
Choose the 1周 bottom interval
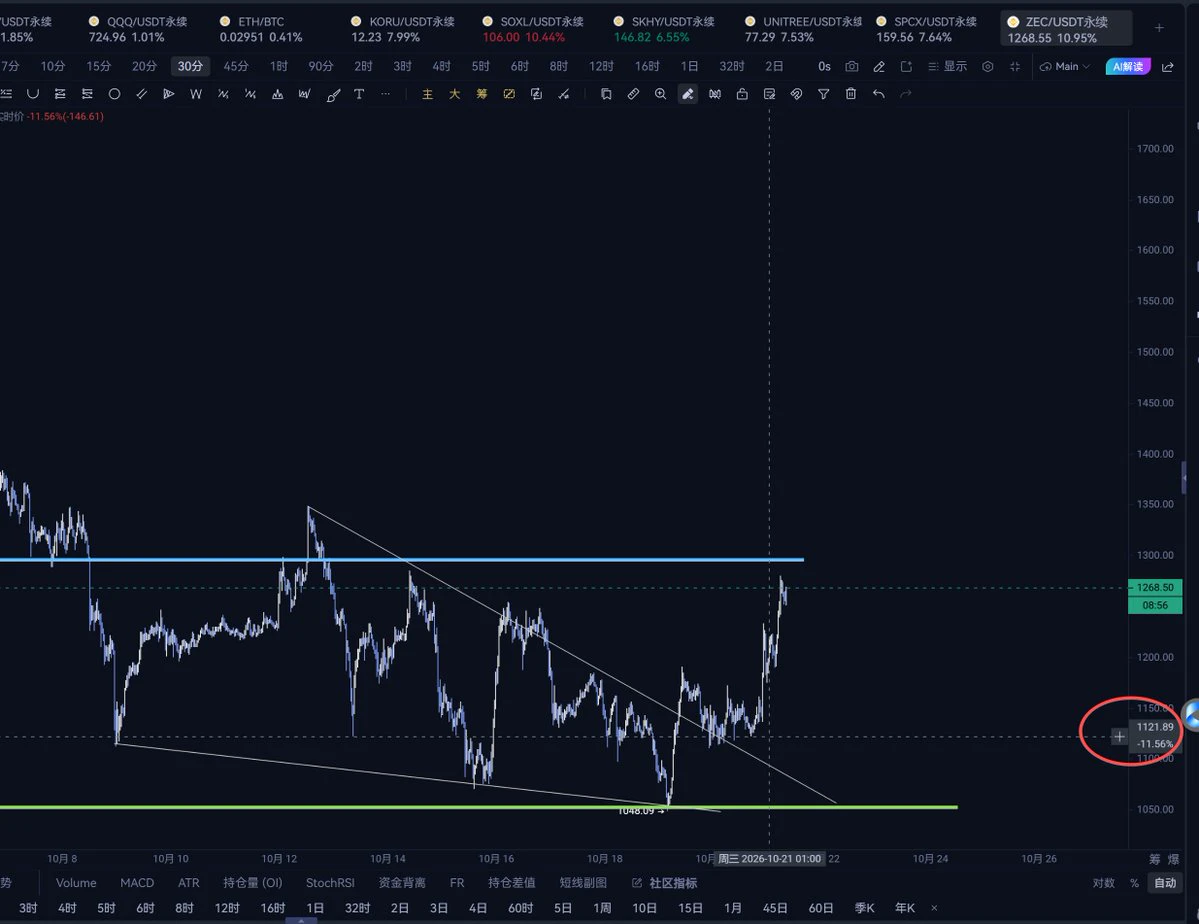coord(602,908)
